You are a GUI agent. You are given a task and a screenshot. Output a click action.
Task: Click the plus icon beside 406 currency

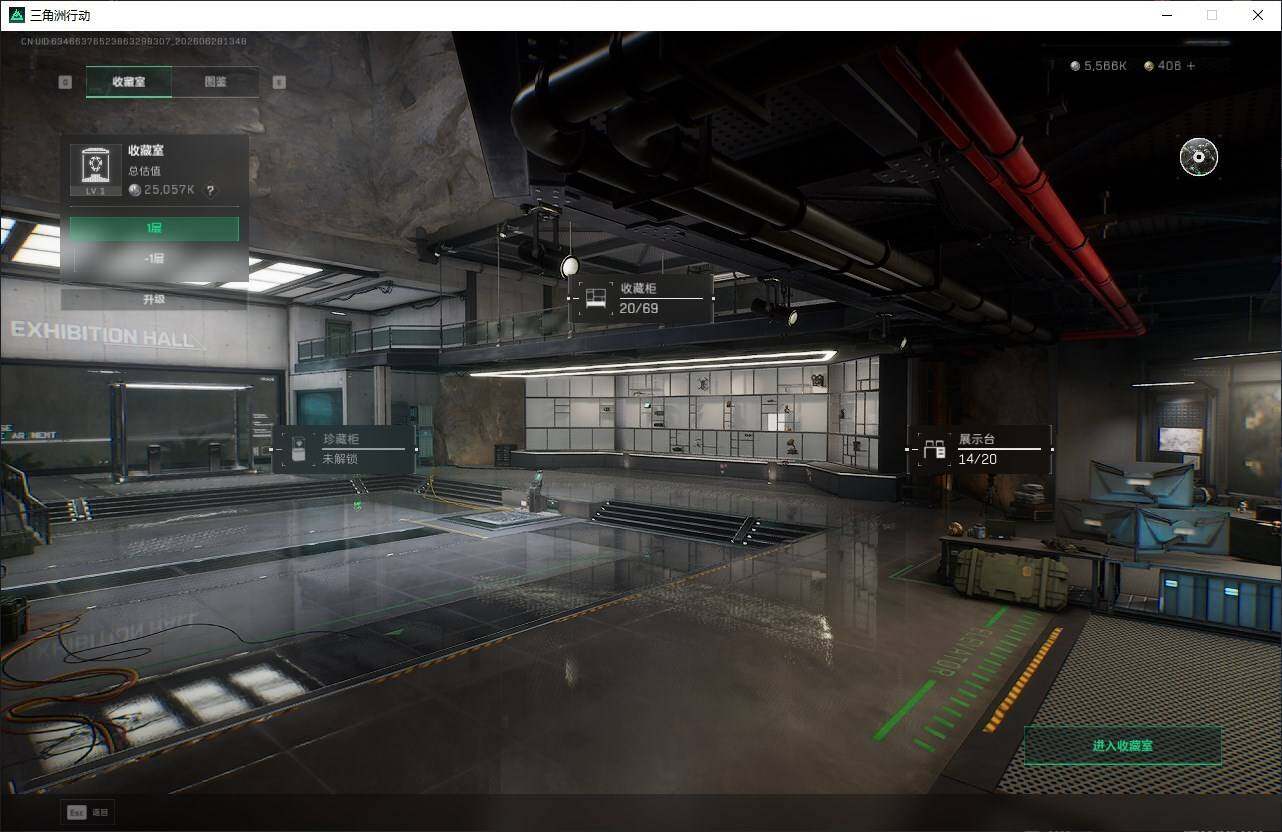1190,66
